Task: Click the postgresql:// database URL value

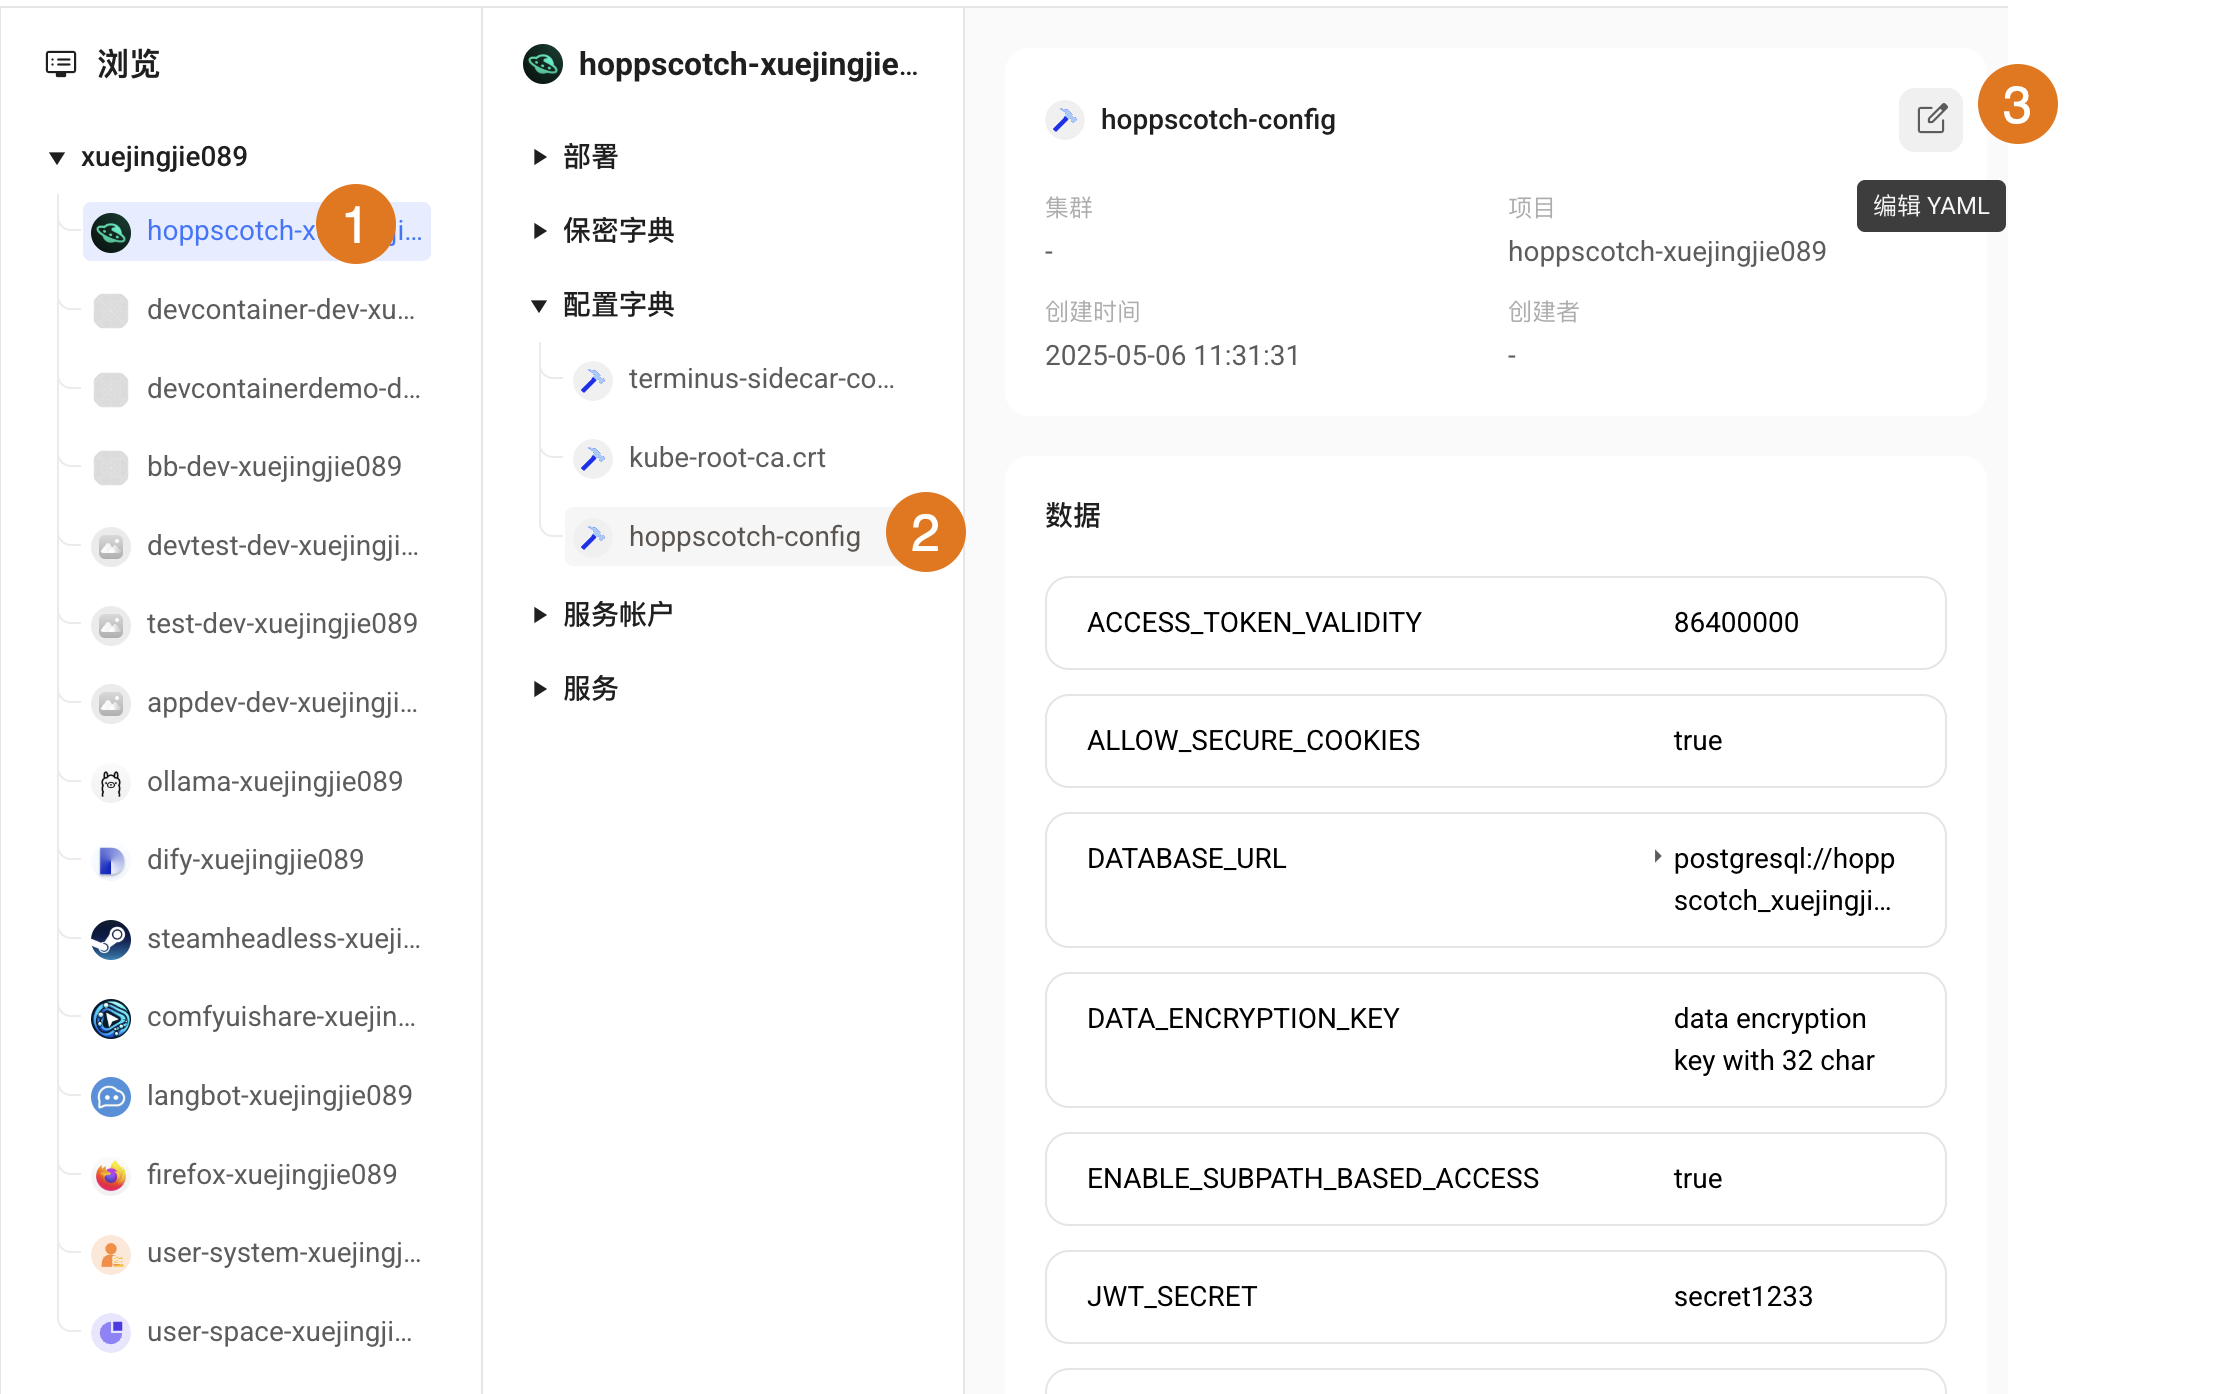Action: pyautogui.click(x=1784, y=880)
